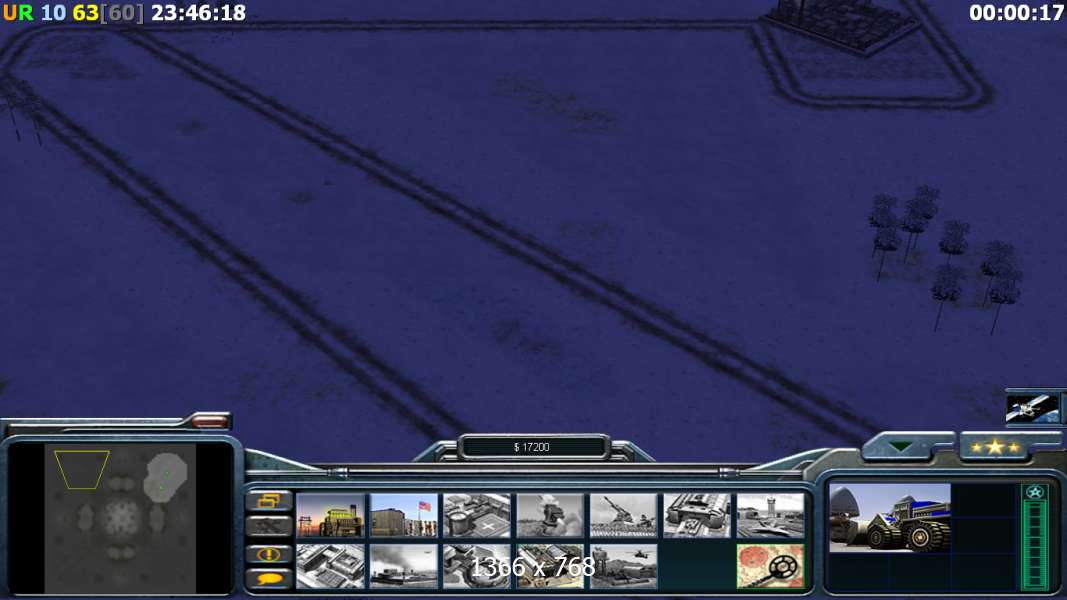The width and height of the screenshot is (1067, 600).
Task: Select the Airfield build icon with control tower
Action: point(771,515)
